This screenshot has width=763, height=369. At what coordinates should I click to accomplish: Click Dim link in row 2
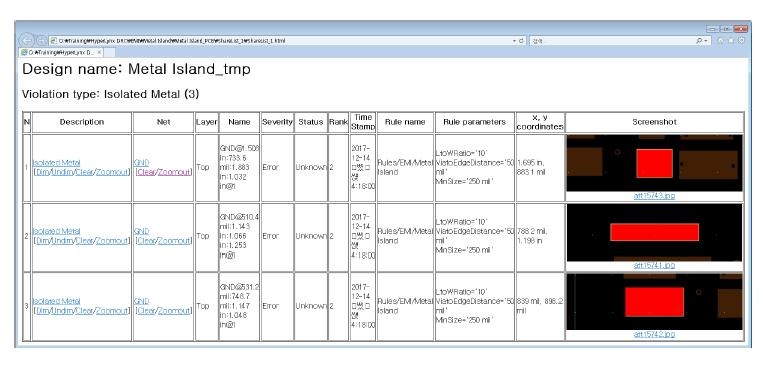(43, 240)
